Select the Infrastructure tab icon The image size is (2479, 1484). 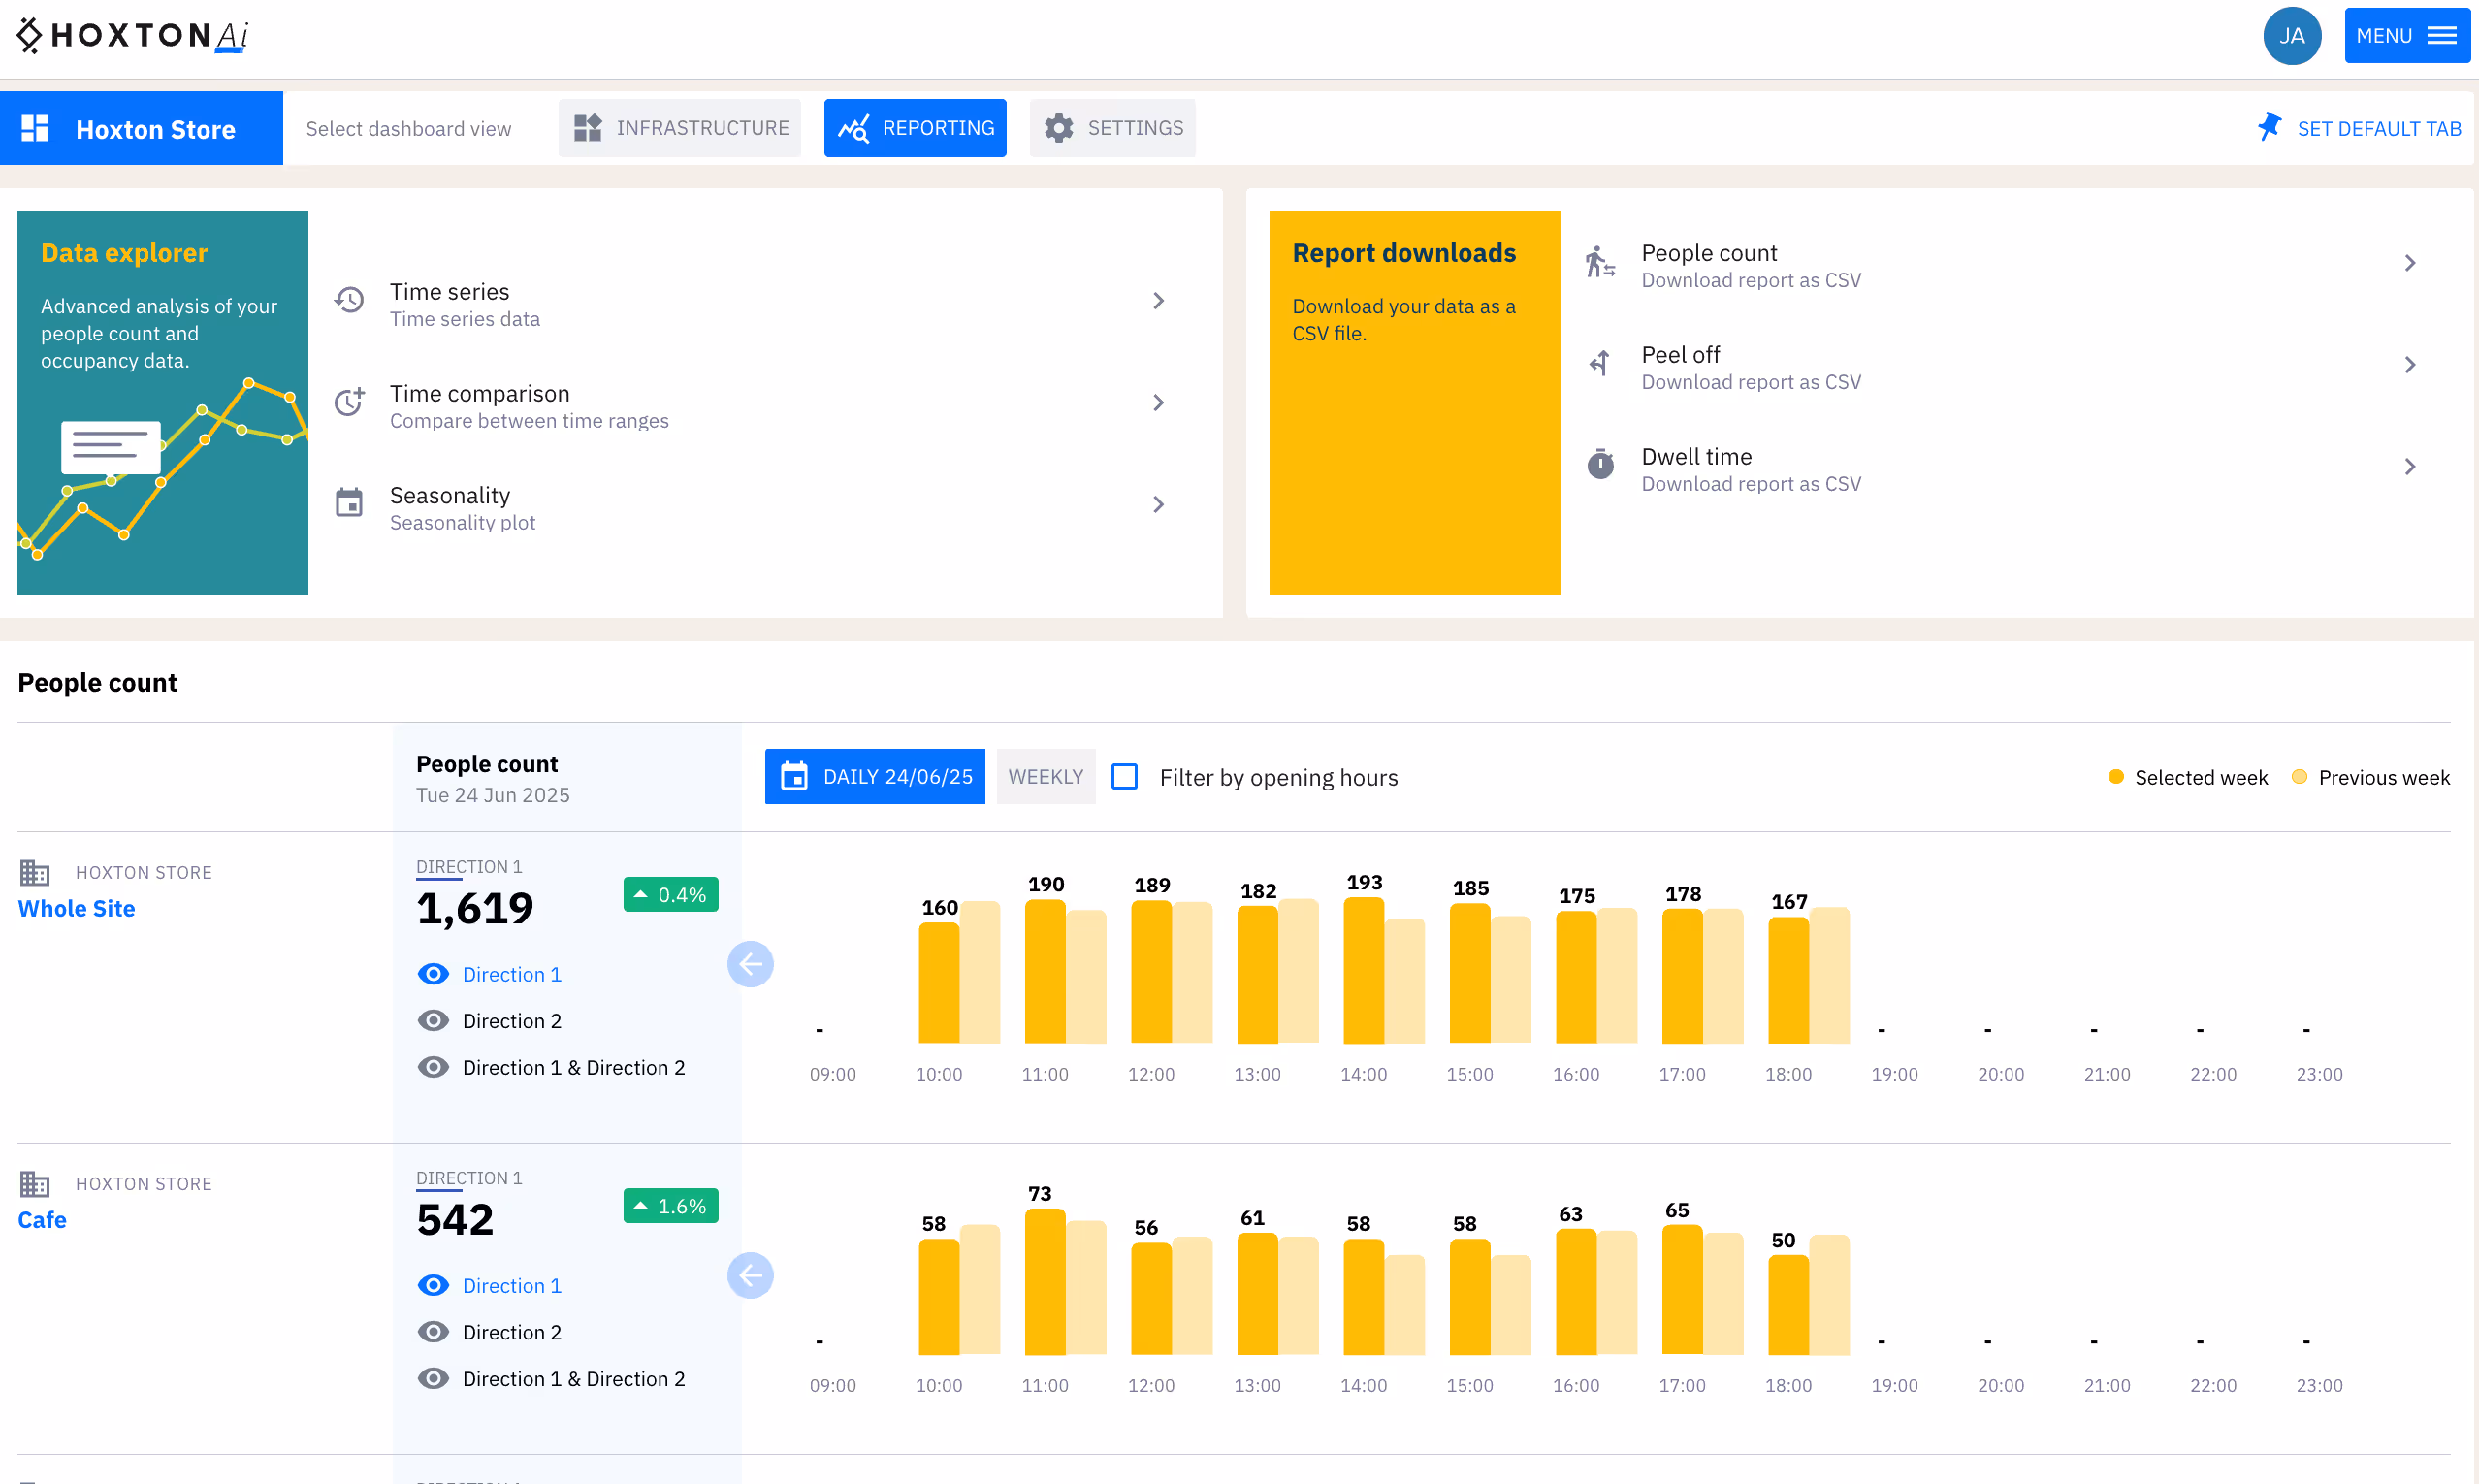click(589, 128)
